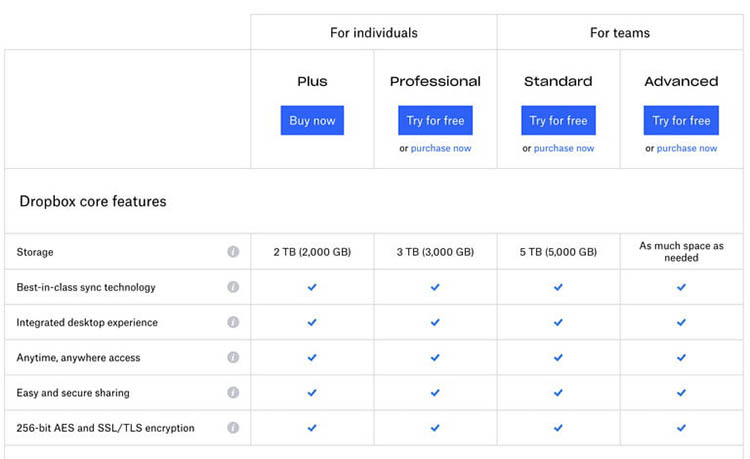Click Professional checkmark for Best-in-class sync technology

[435, 287]
